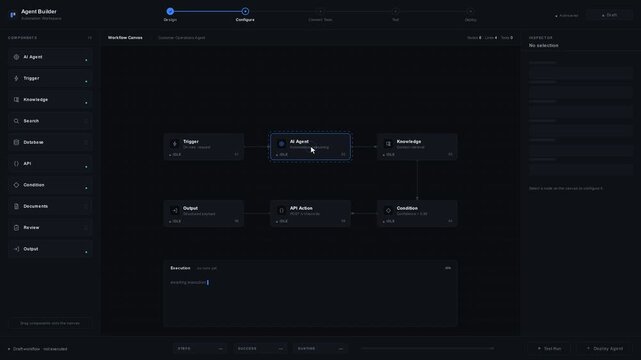The image size is (641, 360).
Task: Click the Tools counter in canvas header
Action: [x=507, y=38]
